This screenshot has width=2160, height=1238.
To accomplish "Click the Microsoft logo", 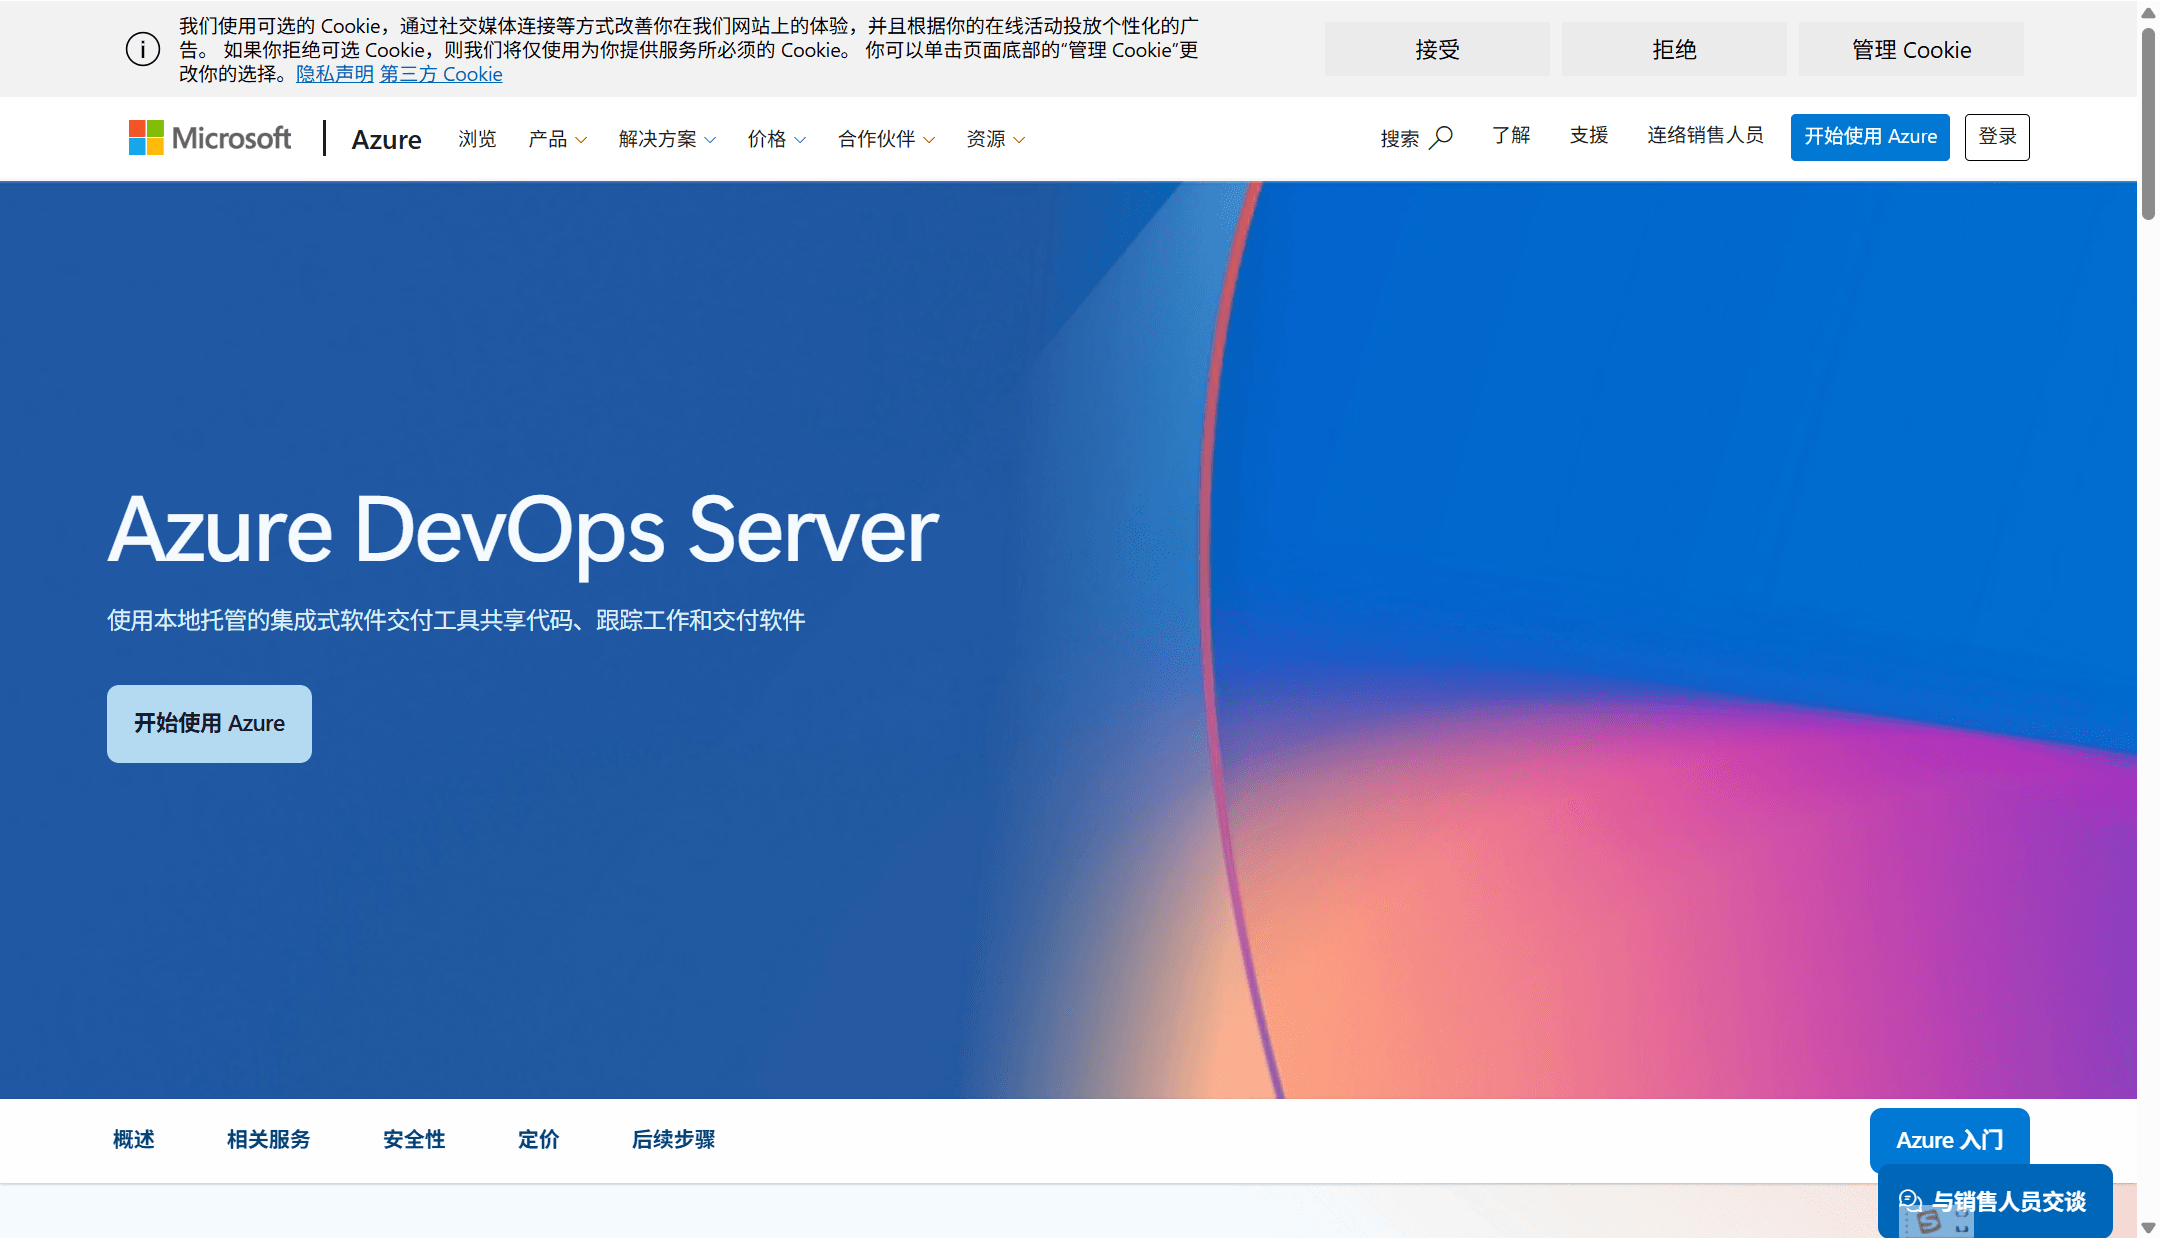I will (210, 138).
